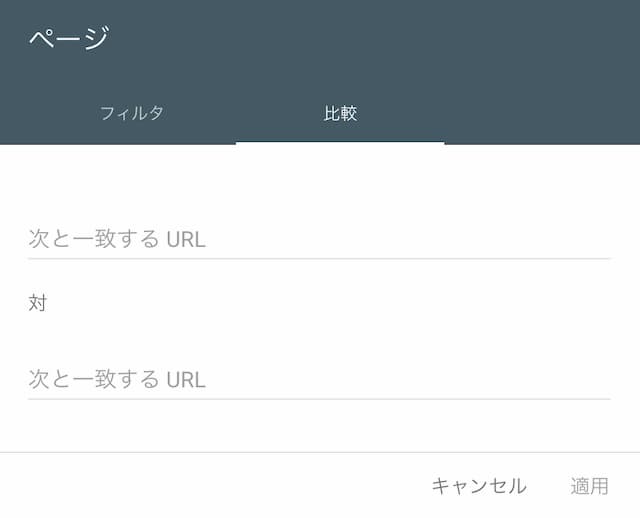The height and width of the screenshot is (518, 640).
Task: Dismiss the page dialog via キャンセル button
Action: point(479,486)
